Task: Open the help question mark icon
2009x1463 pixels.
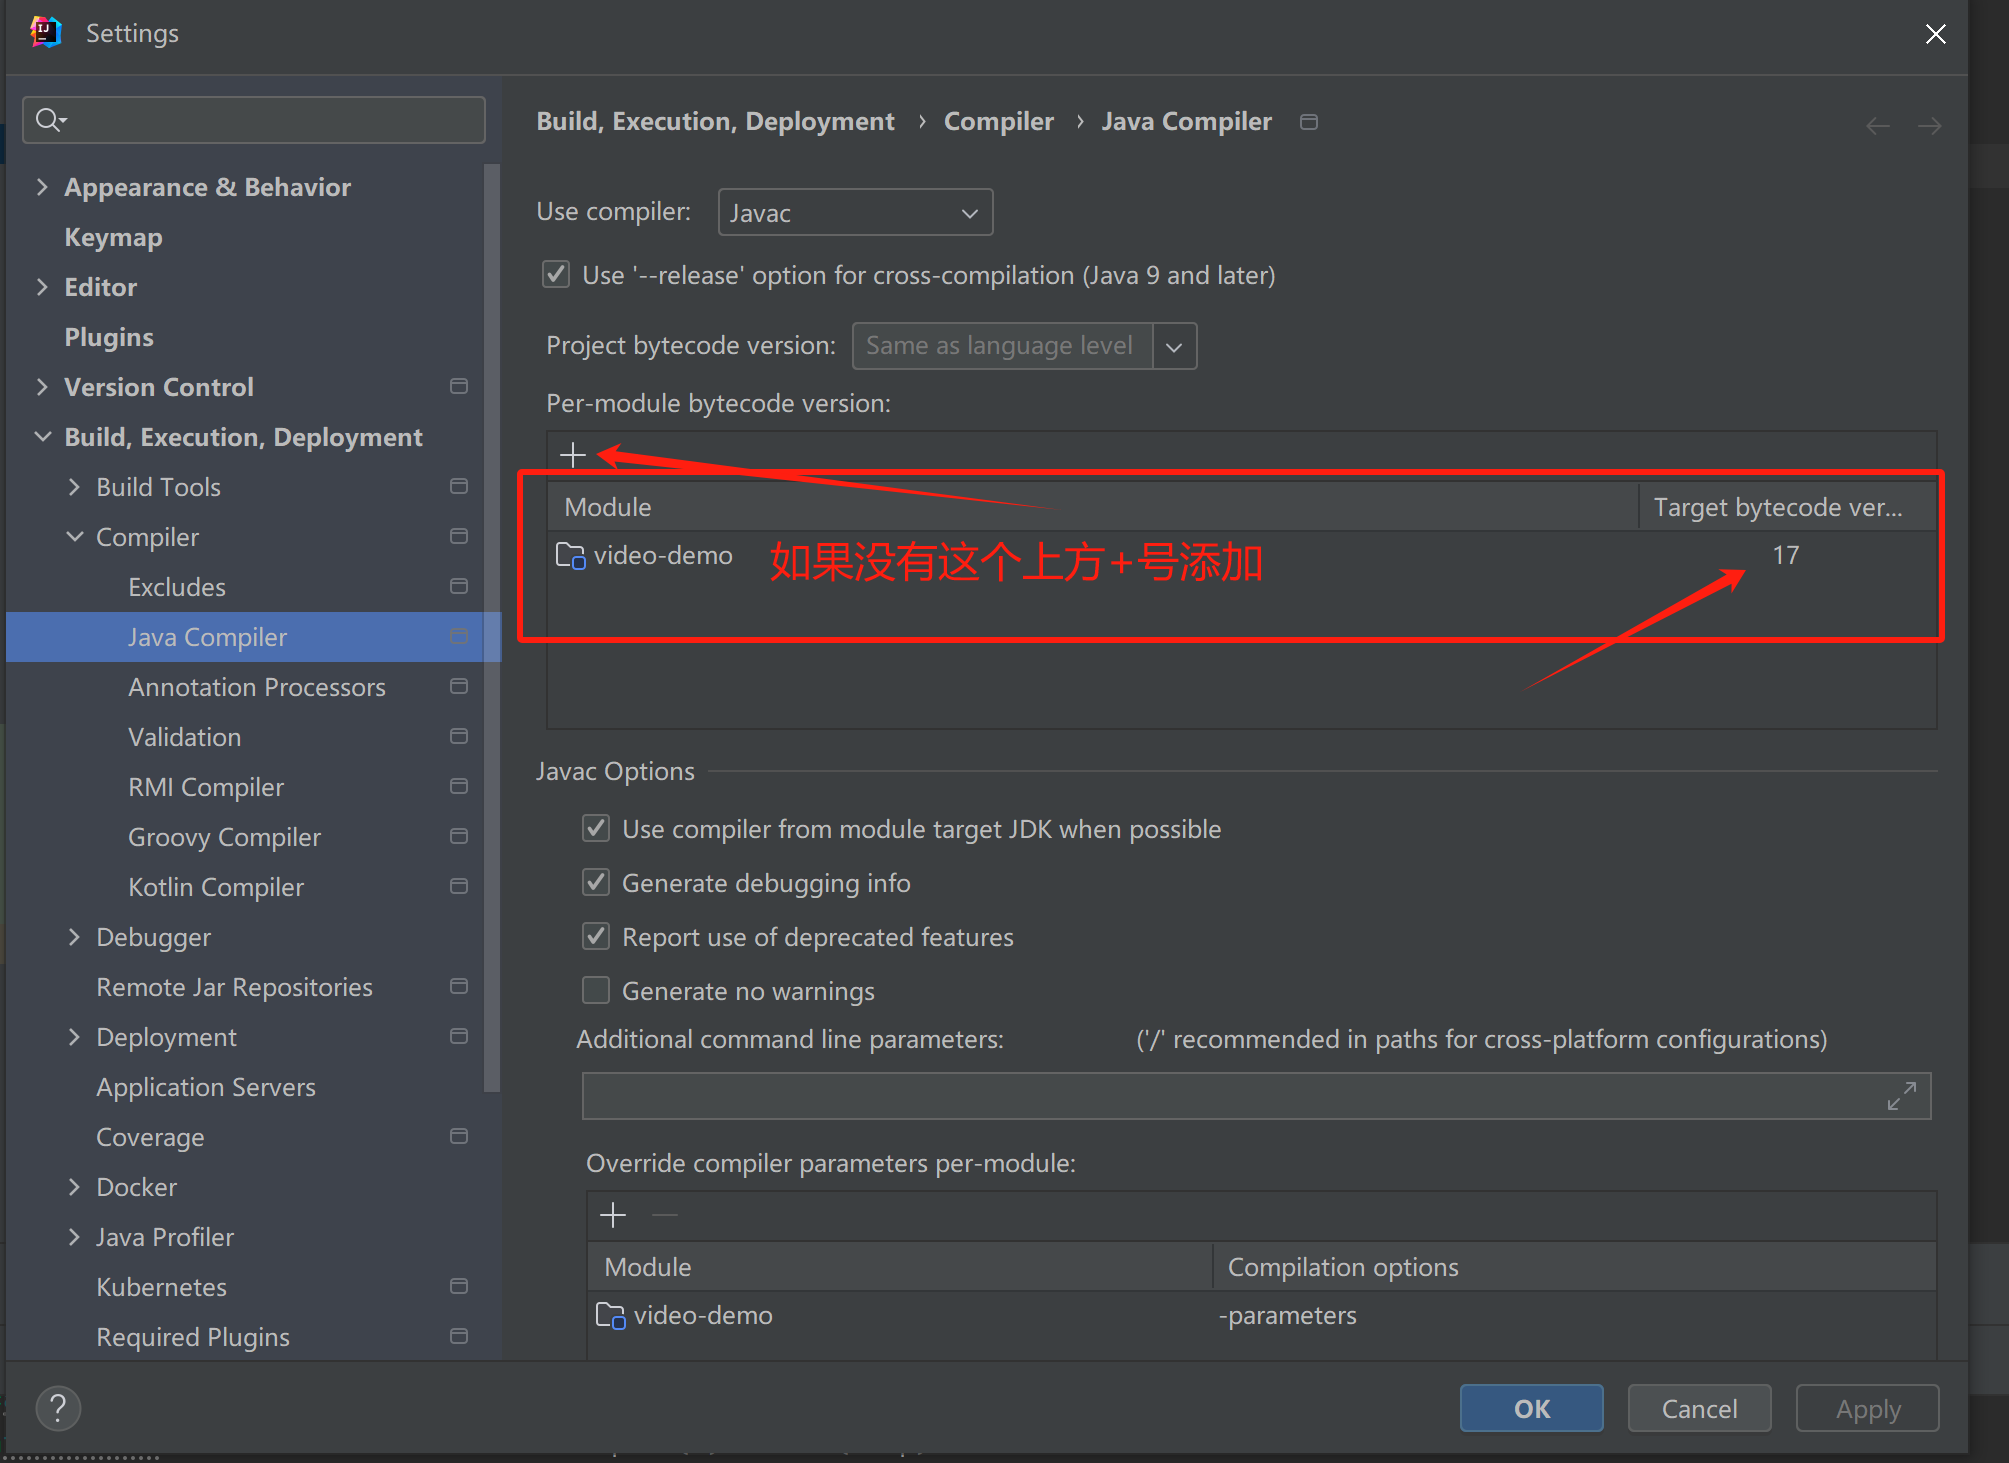Action: 58,1407
